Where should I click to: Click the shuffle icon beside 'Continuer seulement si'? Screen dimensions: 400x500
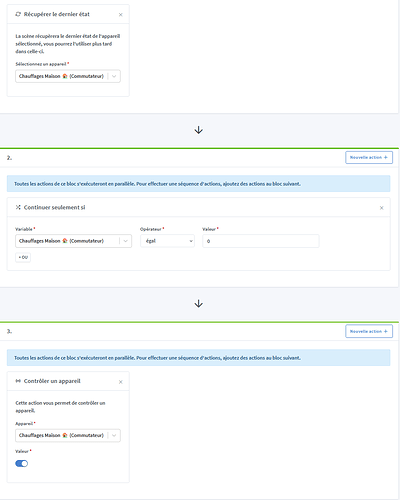tap(18, 207)
